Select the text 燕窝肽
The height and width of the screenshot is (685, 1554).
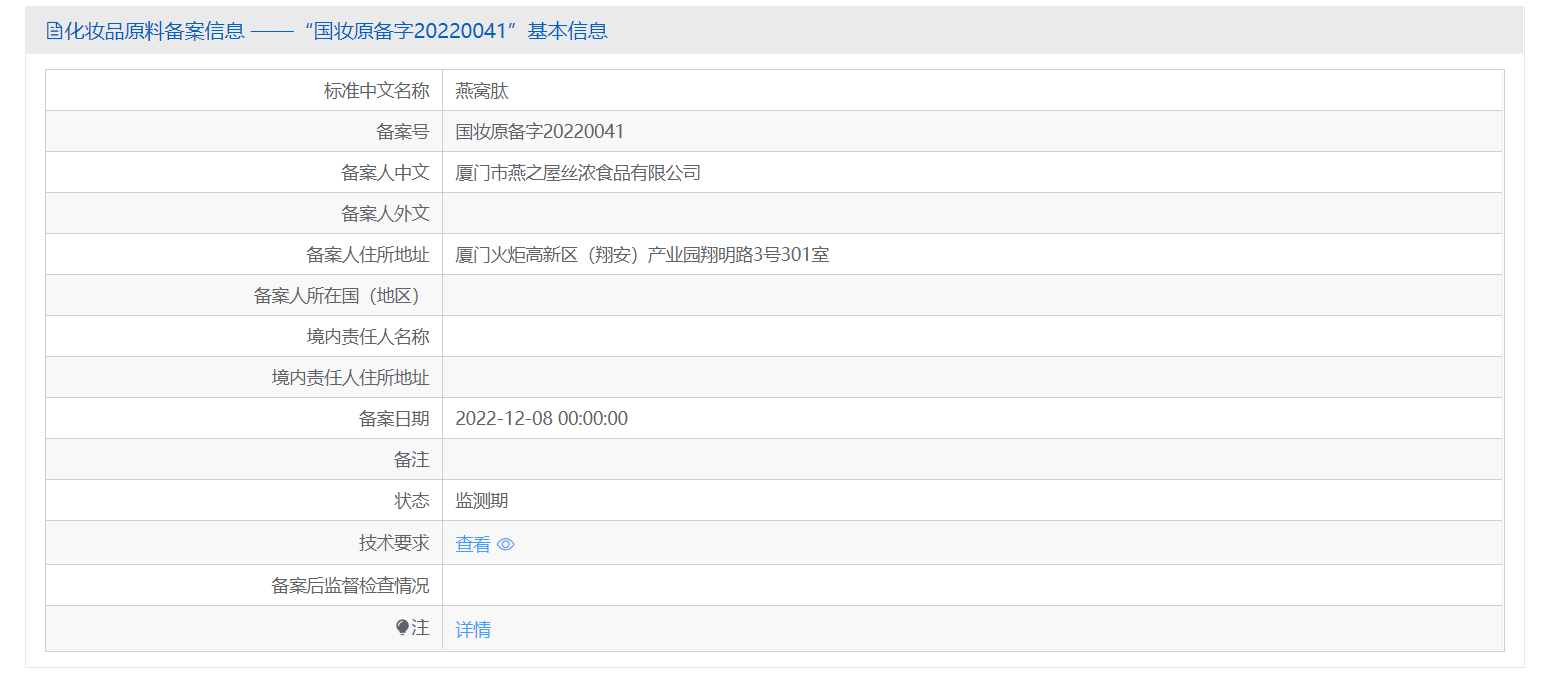pos(482,91)
